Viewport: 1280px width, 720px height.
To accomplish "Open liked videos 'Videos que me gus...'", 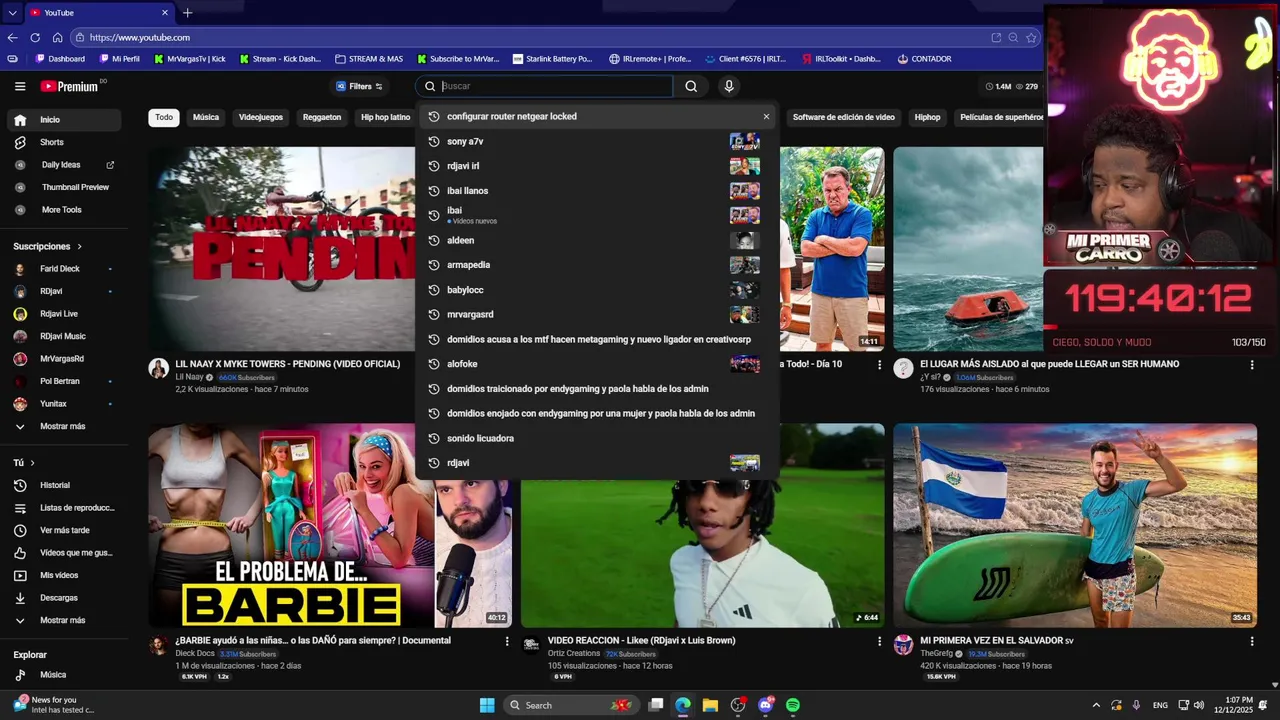I will point(64,553).
